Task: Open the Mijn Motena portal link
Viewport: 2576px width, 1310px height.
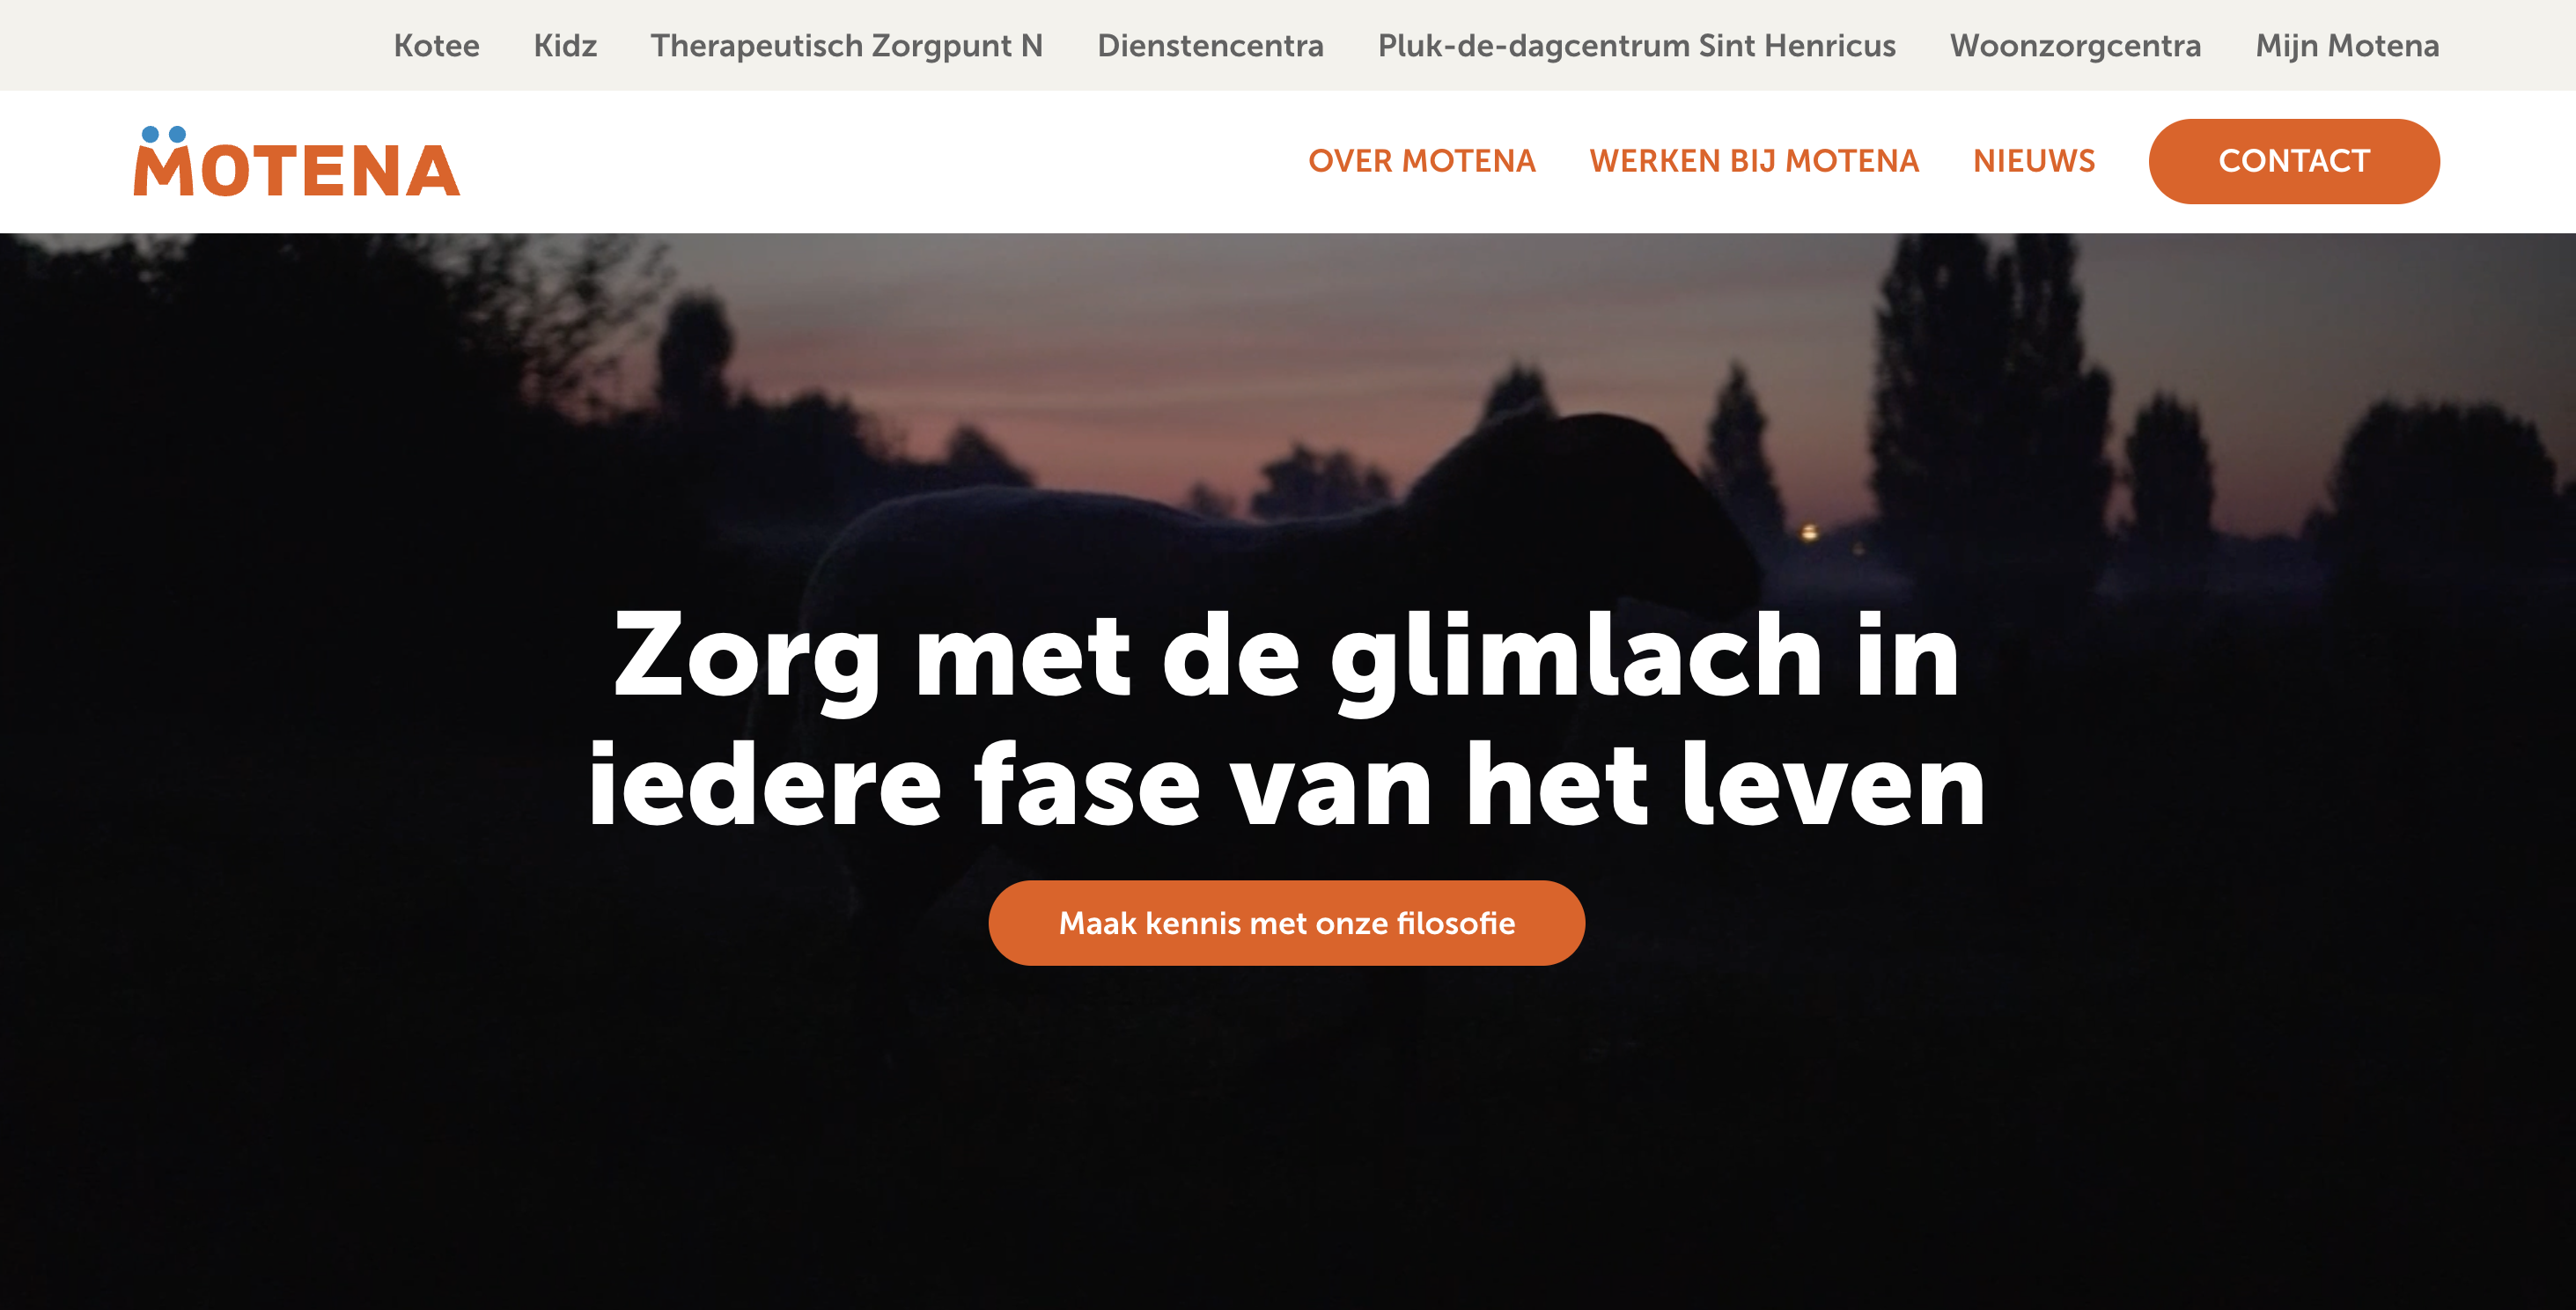Action: pos(2347,45)
